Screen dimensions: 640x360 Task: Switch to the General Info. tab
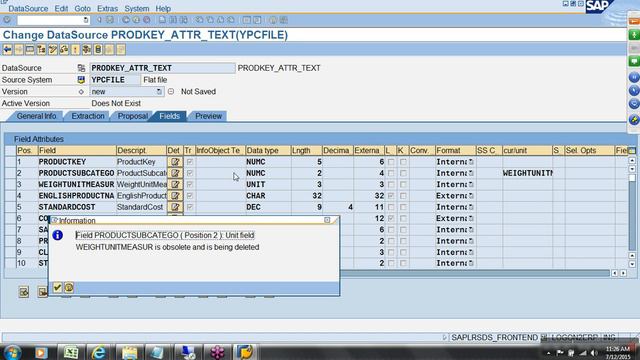[36, 116]
